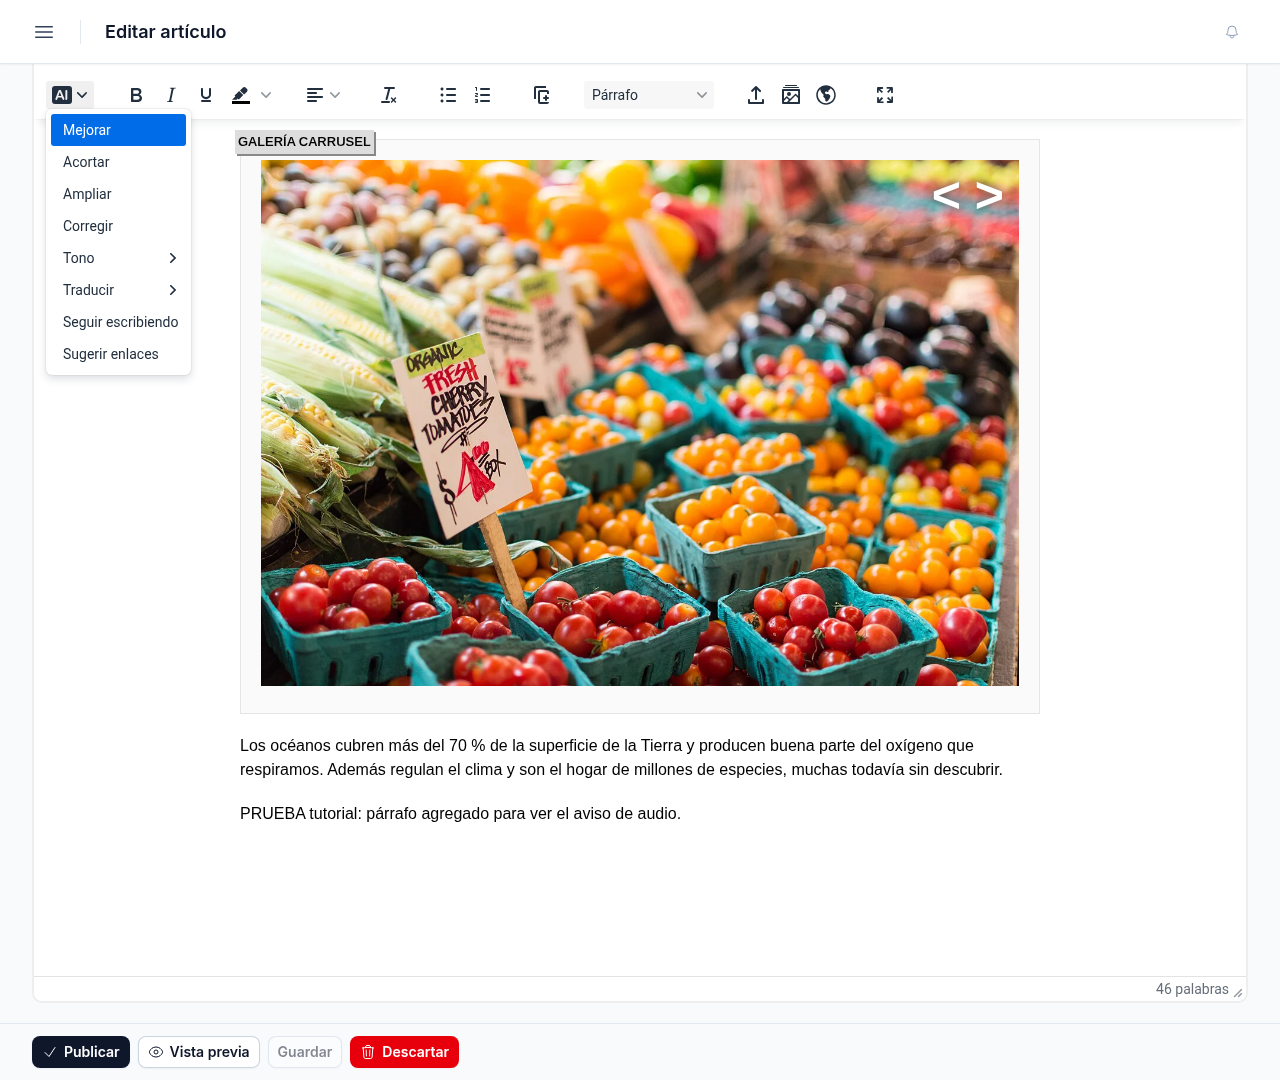
Task: Click the Guardar button
Action: [x=305, y=1052]
